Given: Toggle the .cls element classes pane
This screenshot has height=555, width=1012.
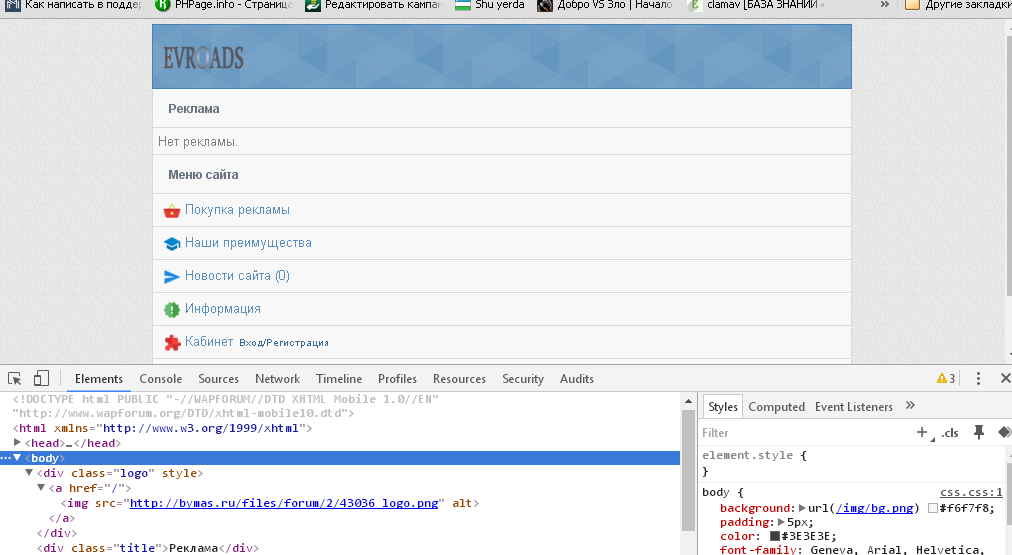Looking at the screenshot, I should (949, 433).
